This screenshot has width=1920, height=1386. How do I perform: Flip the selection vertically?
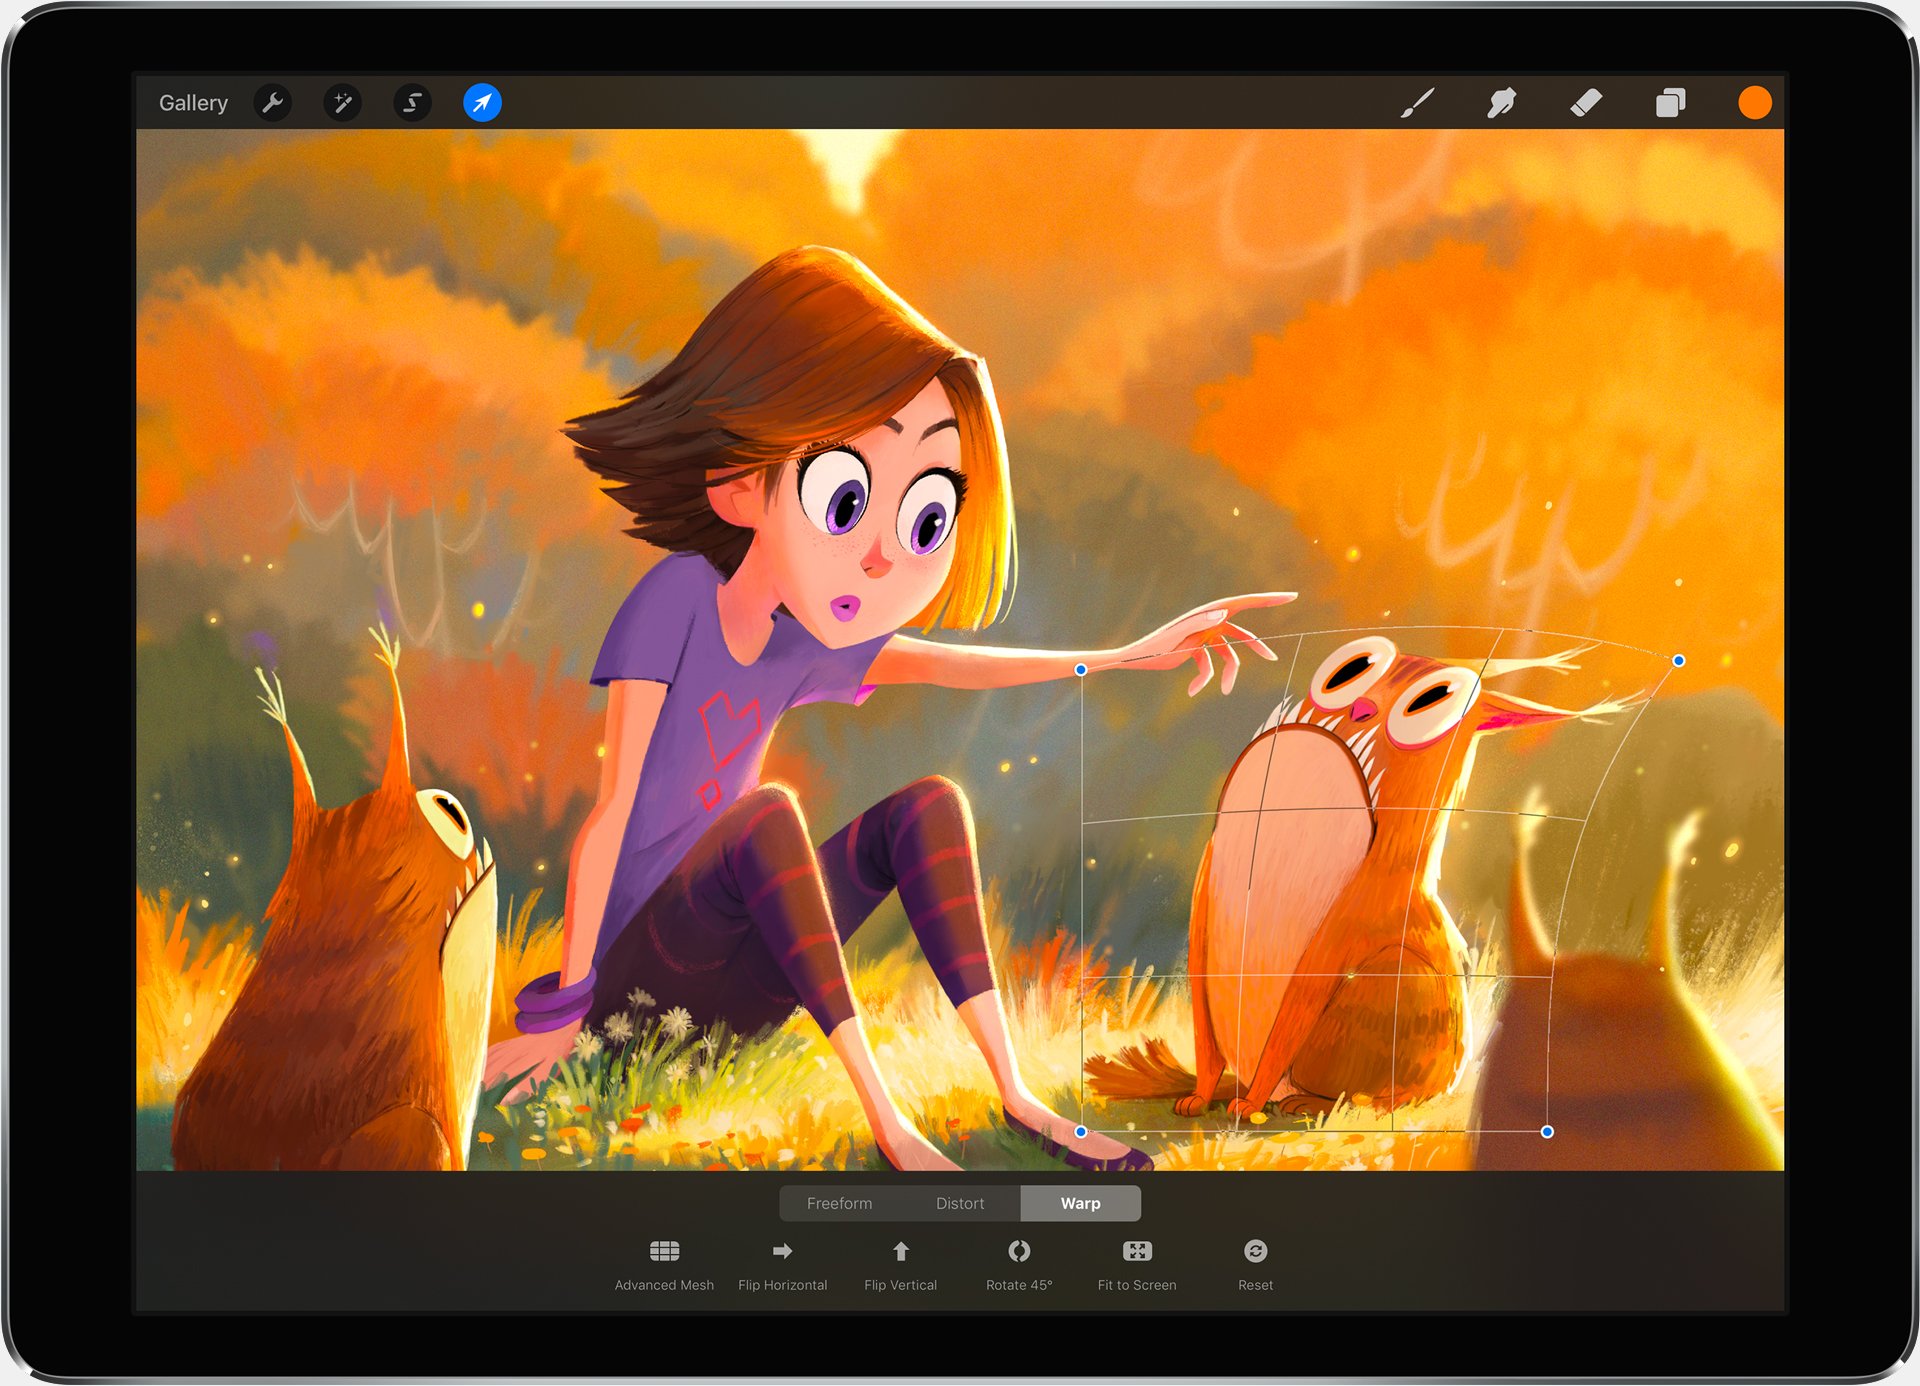(x=900, y=1263)
